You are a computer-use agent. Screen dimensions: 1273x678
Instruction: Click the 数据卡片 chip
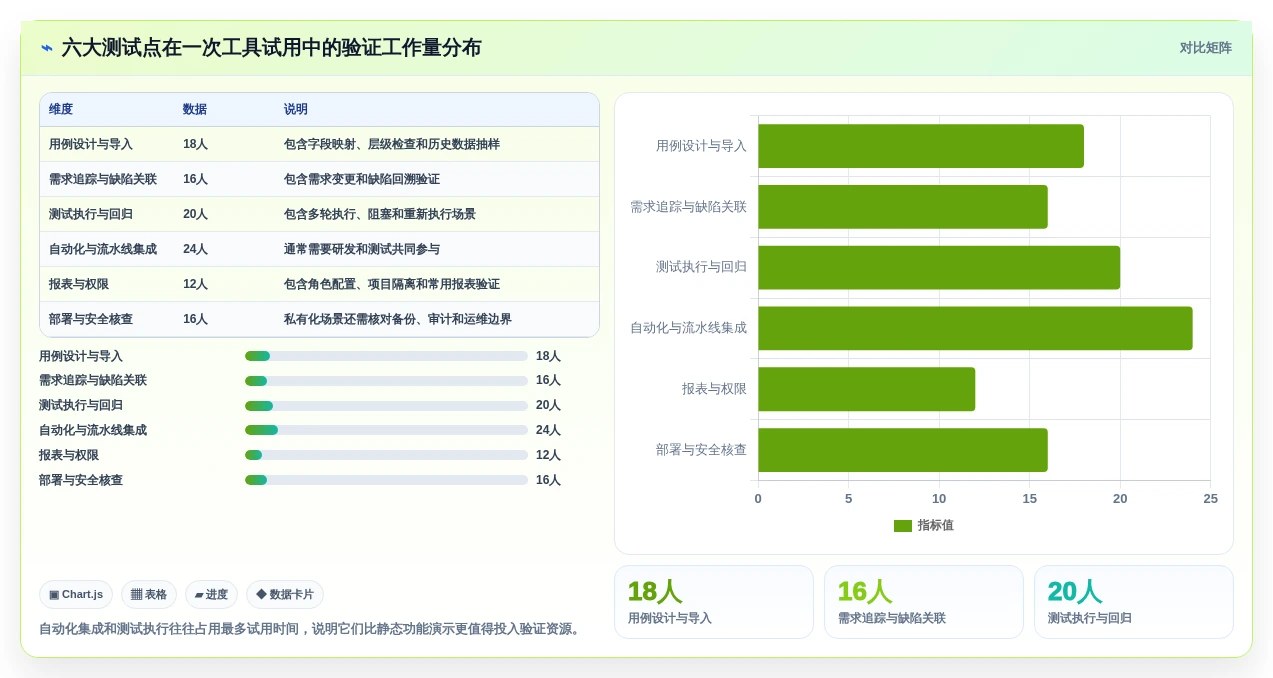(x=285, y=594)
